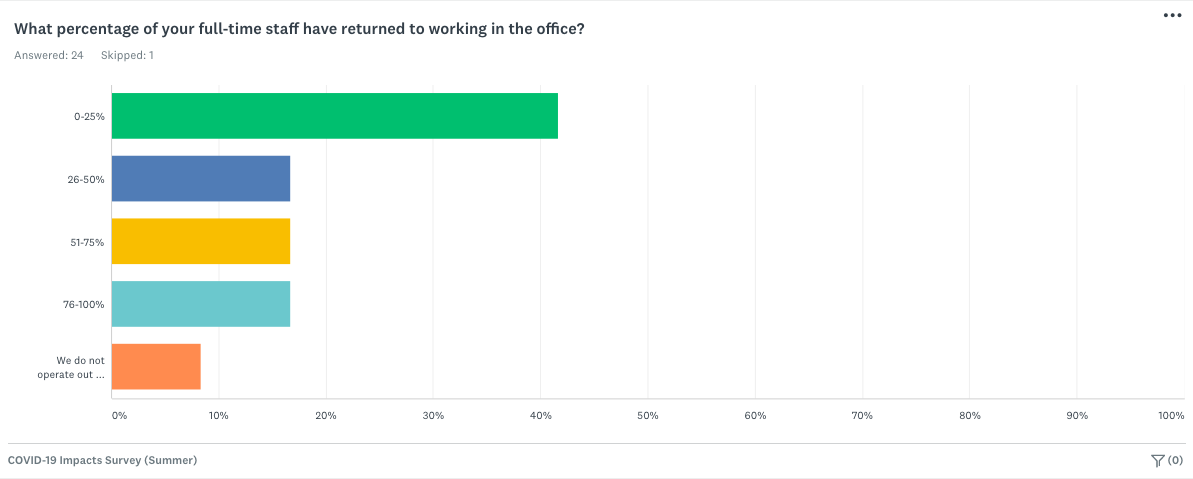Select the green 0-25% bar
Viewport: 1193px width, 479px height.
335,116
